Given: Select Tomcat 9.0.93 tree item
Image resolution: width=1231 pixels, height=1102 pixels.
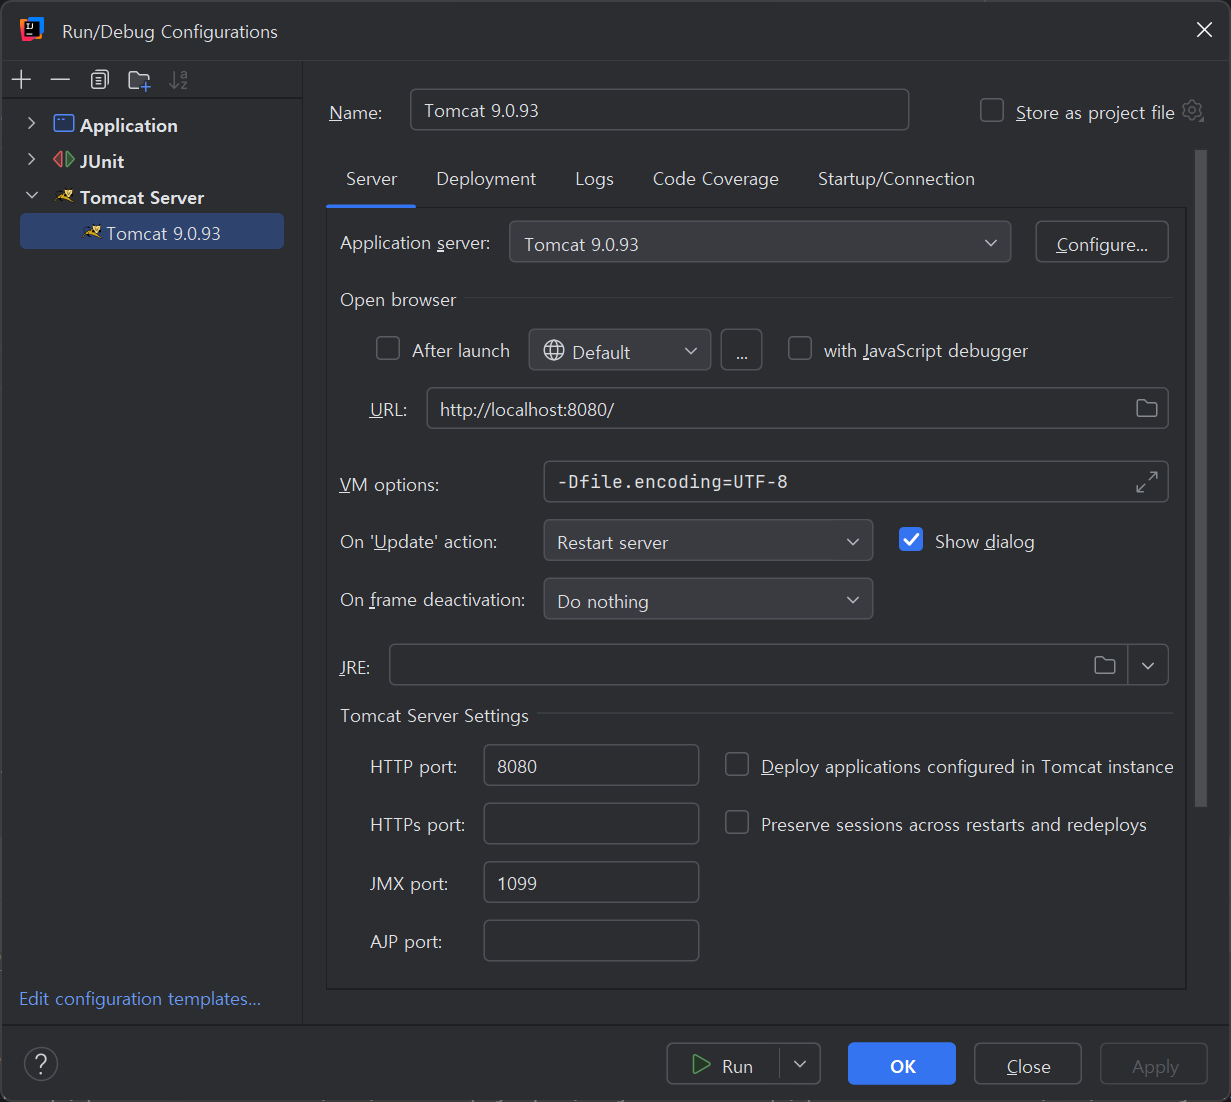Looking at the screenshot, I should (152, 232).
